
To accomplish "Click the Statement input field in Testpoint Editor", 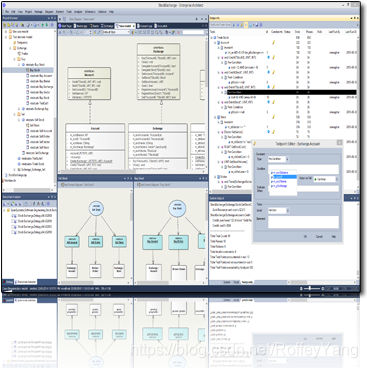I will (x=303, y=222).
